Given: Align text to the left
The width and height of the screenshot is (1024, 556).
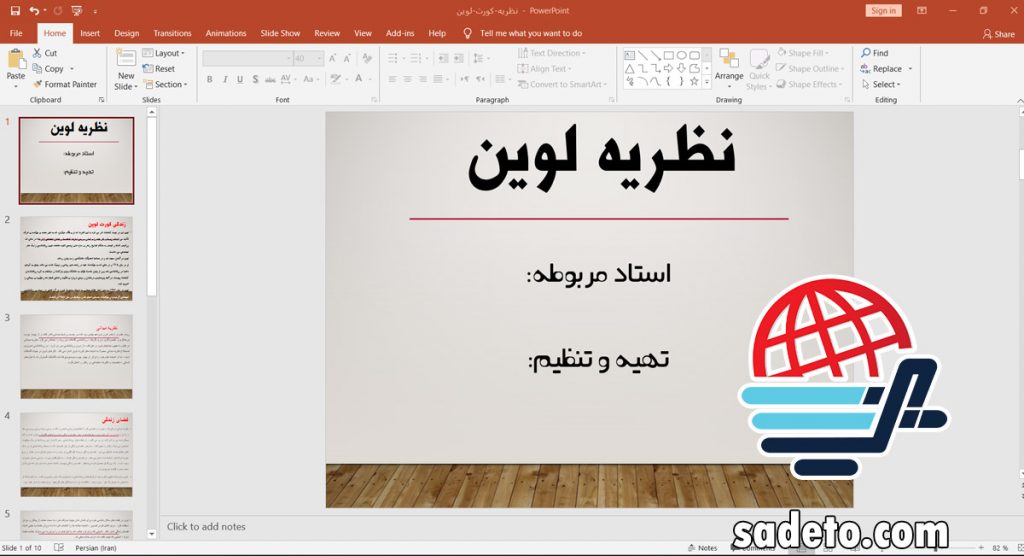Looking at the screenshot, I should [x=392, y=79].
